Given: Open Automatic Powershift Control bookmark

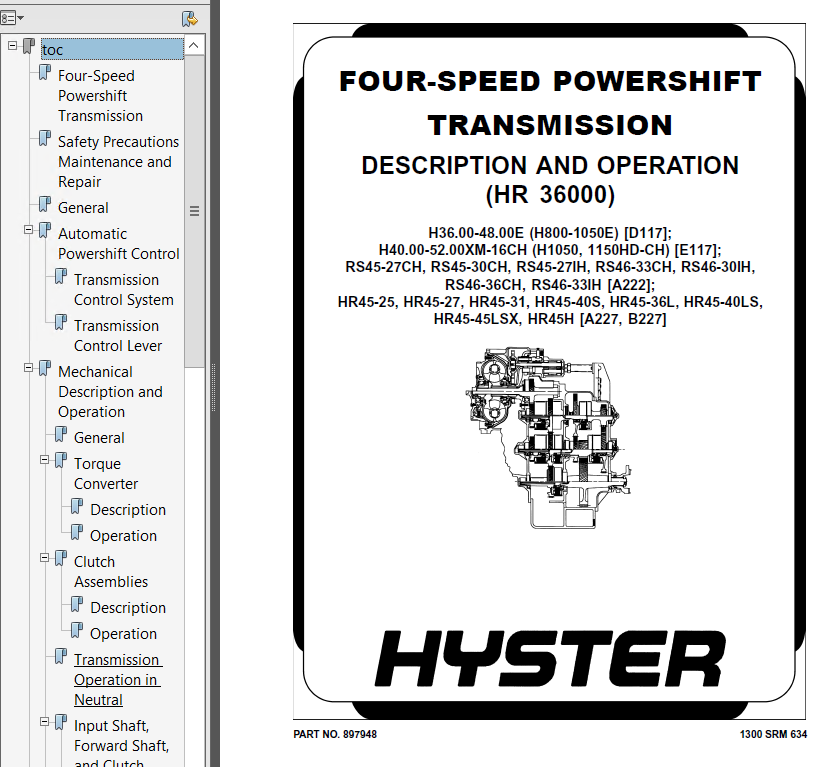Looking at the screenshot, I should click(x=119, y=244).
